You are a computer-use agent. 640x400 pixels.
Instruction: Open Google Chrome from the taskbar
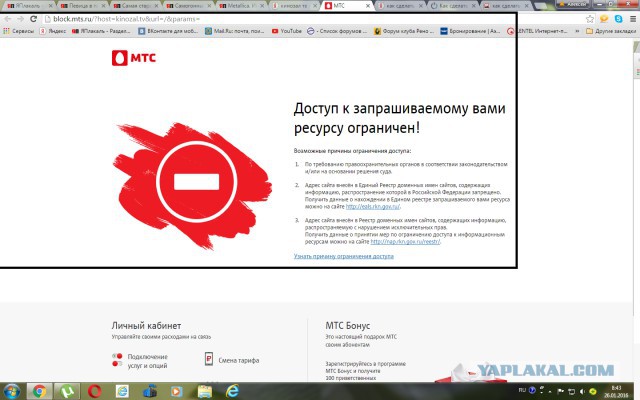click(x=40, y=391)
